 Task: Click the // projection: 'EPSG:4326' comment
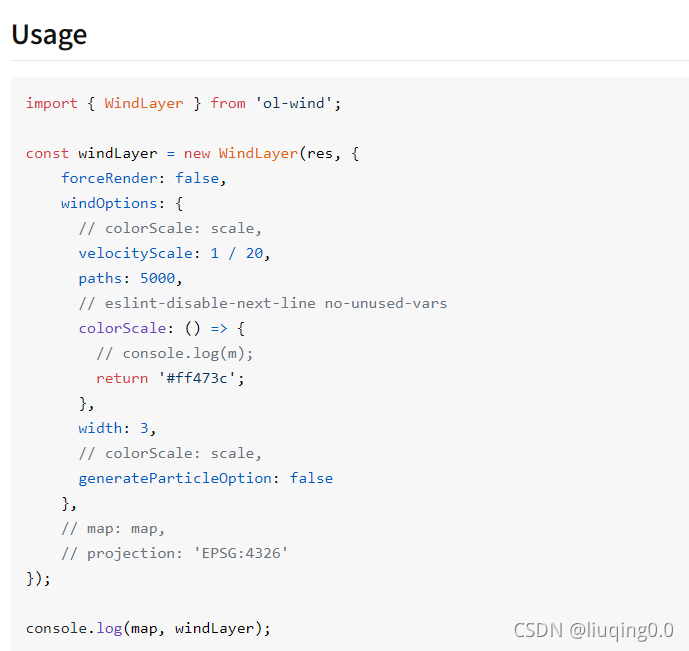tap(174, 553)
